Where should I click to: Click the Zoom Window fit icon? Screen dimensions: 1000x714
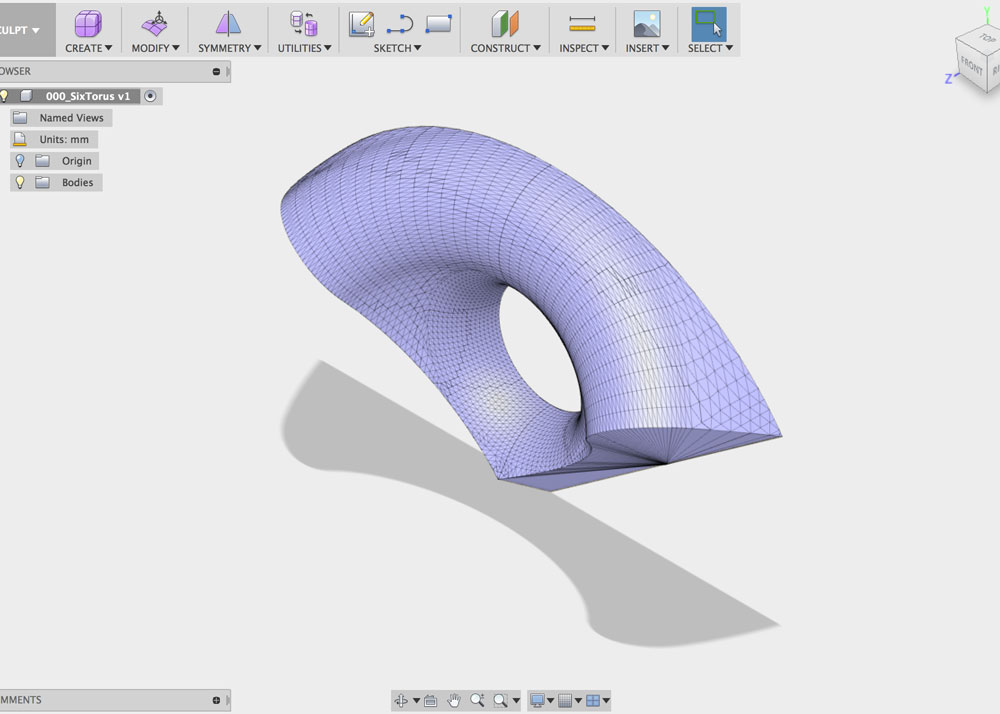tap(501, 701)
